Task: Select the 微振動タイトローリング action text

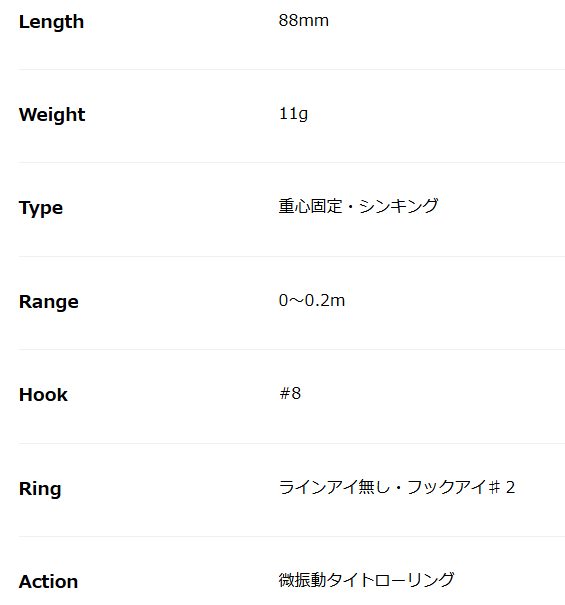Action: tap(366, 580)
